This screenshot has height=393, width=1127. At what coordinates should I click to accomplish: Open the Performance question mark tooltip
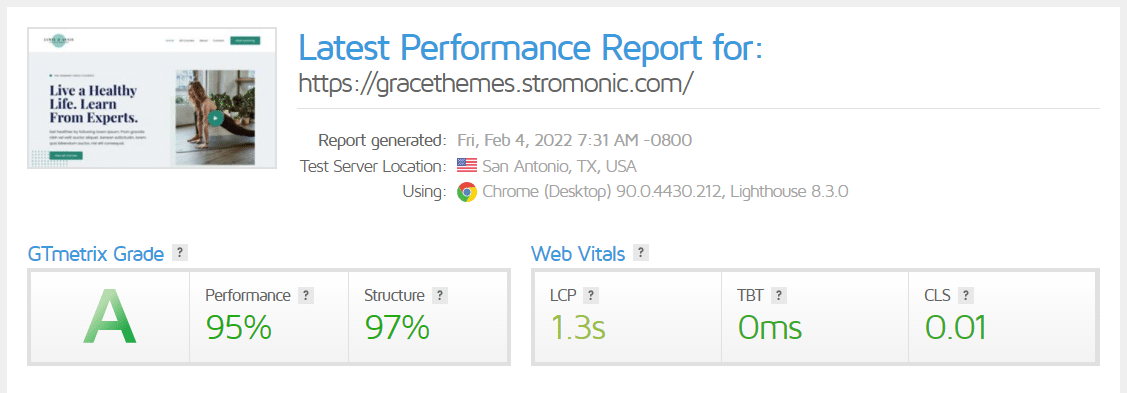(x=306, y=295)
